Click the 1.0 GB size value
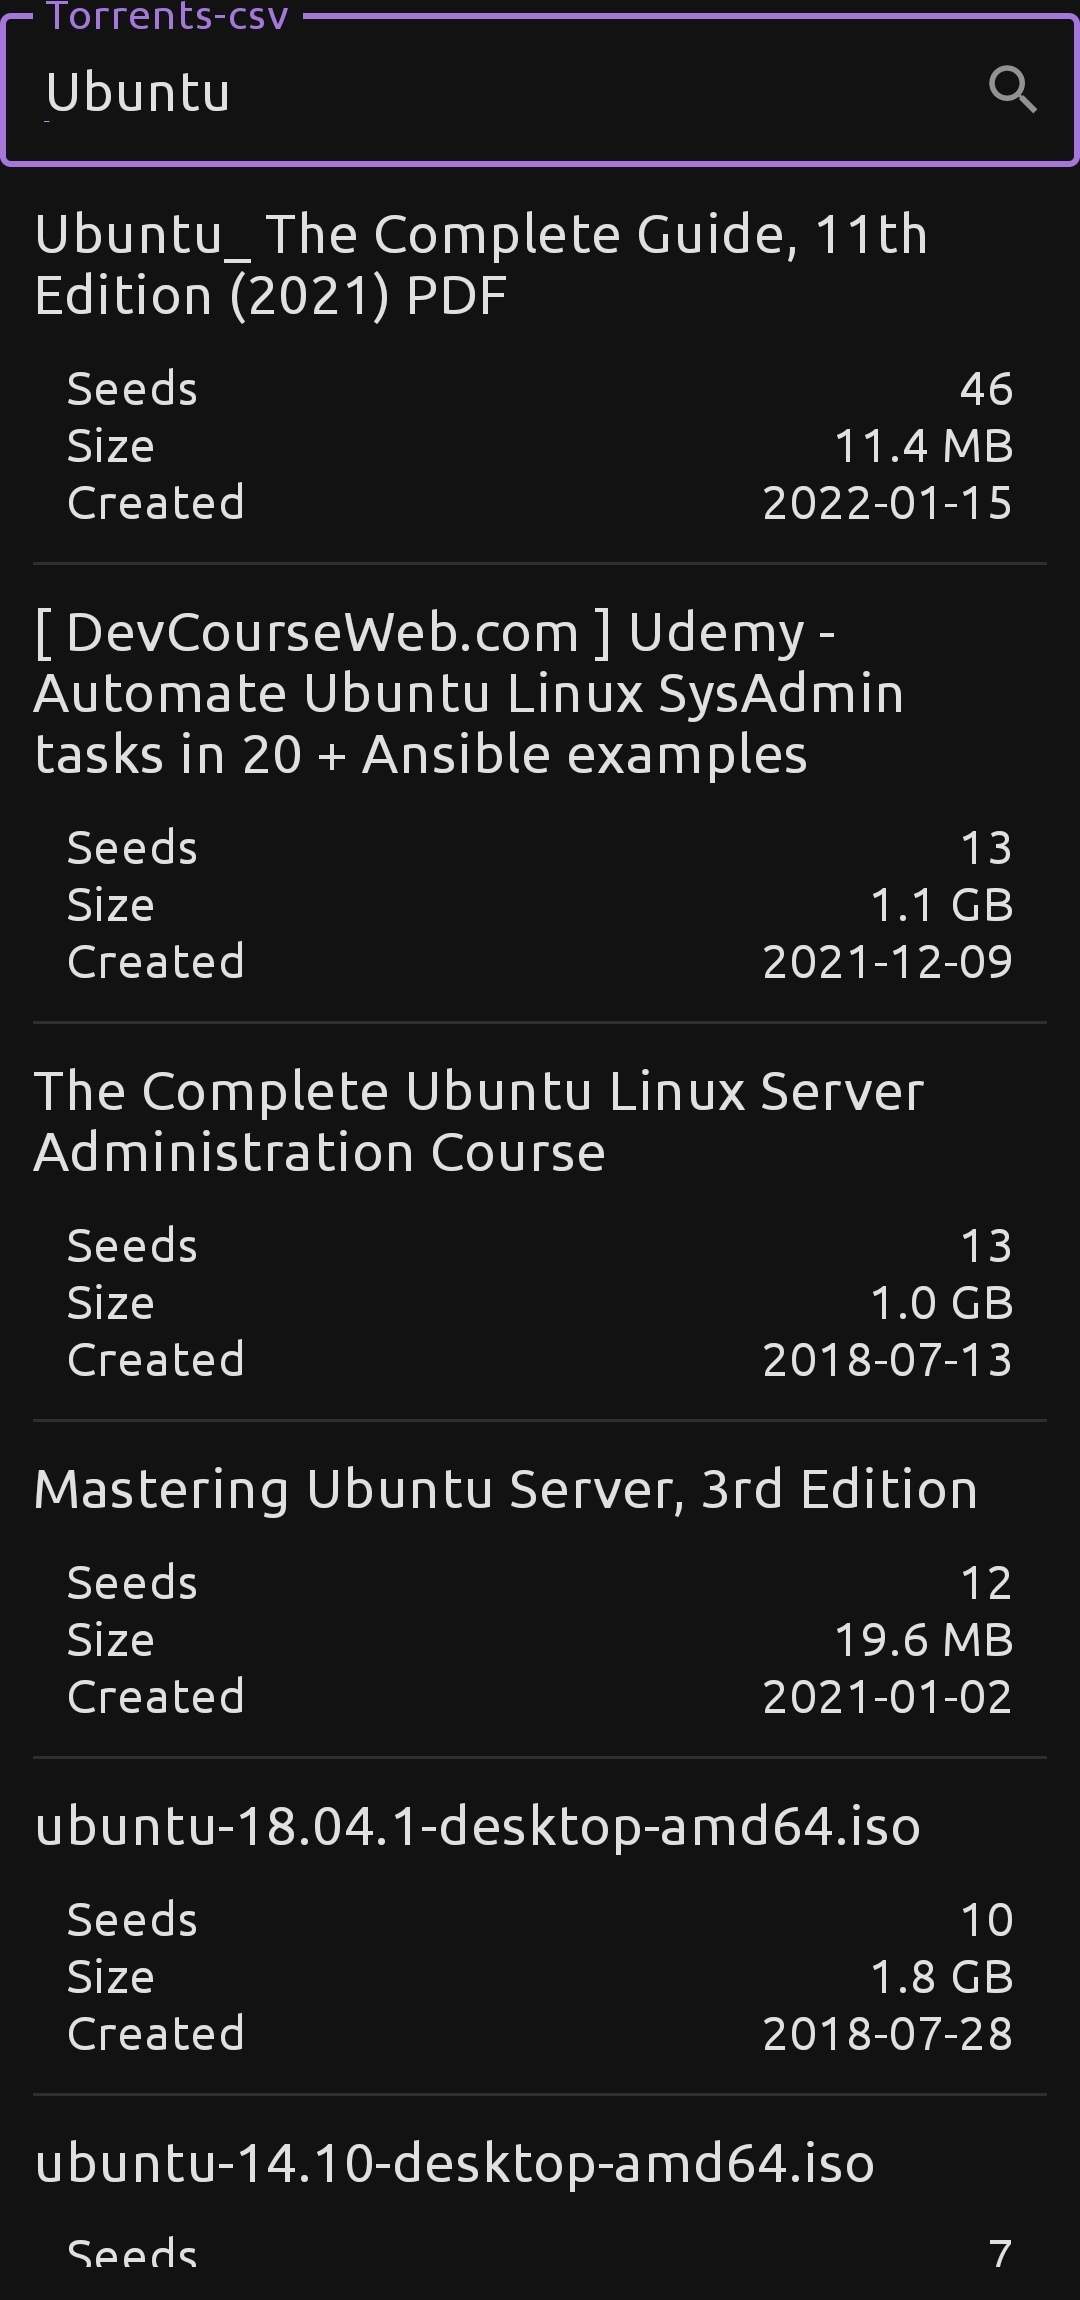1080x2300 pixels. tap(941, 1303)
